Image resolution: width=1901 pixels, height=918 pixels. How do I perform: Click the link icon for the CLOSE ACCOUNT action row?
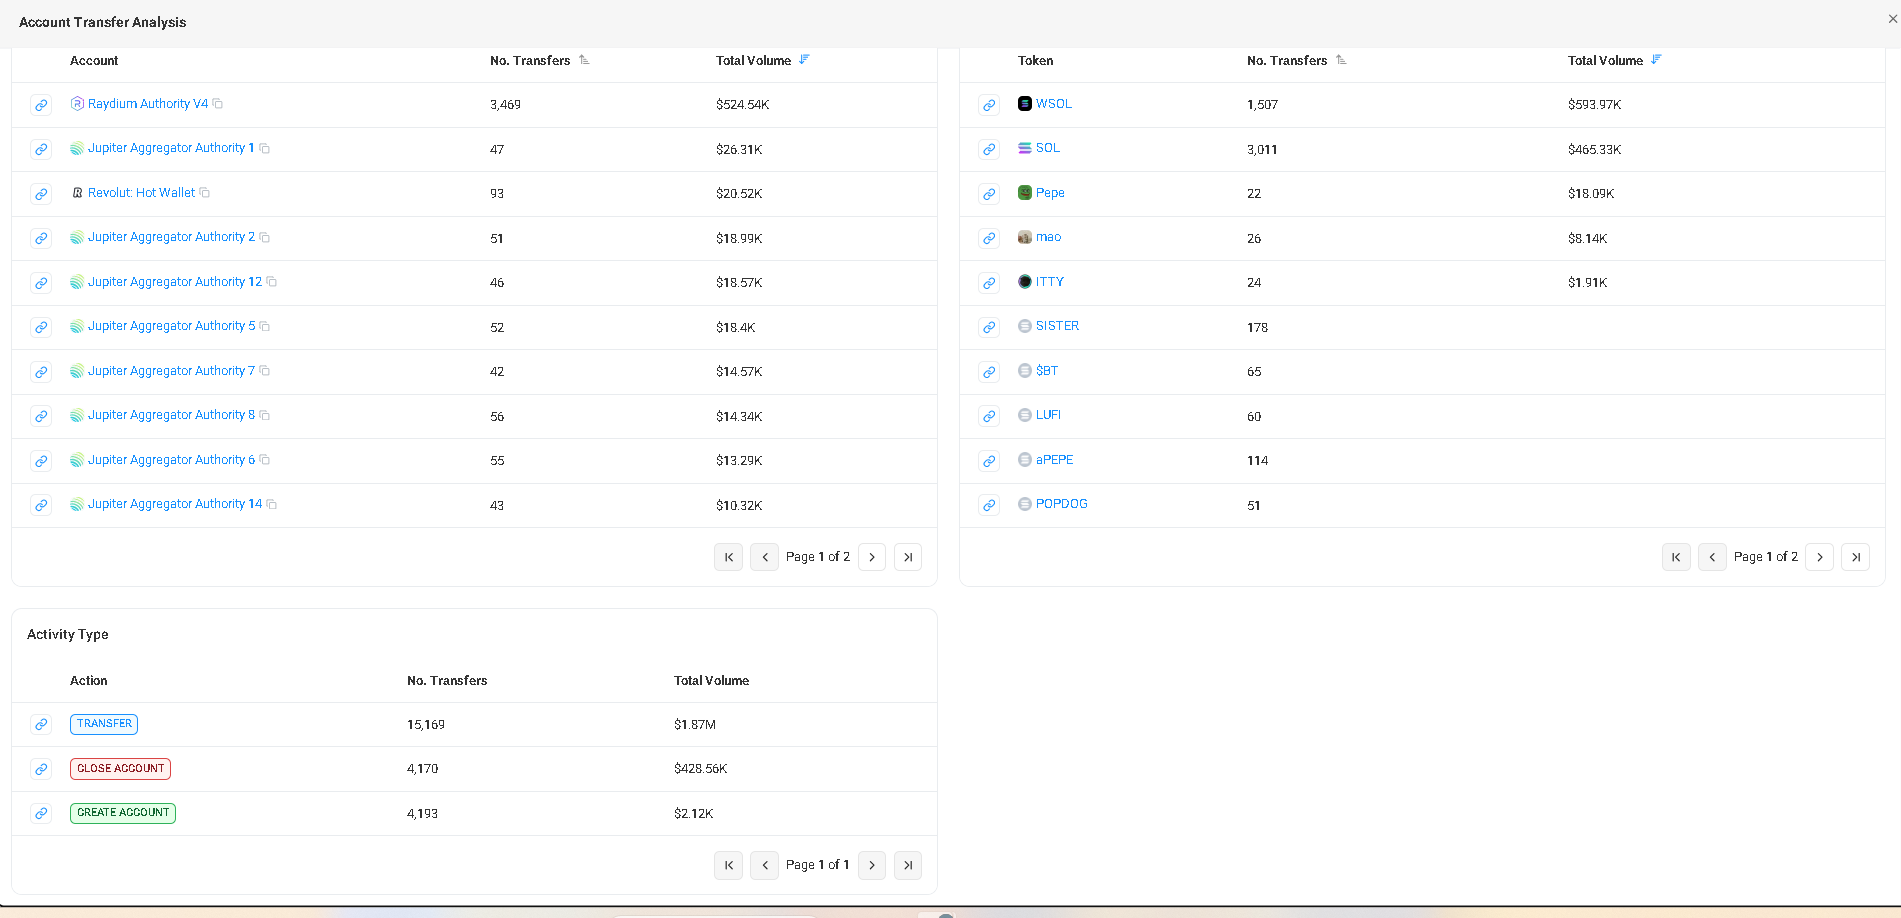click(41, 769)
